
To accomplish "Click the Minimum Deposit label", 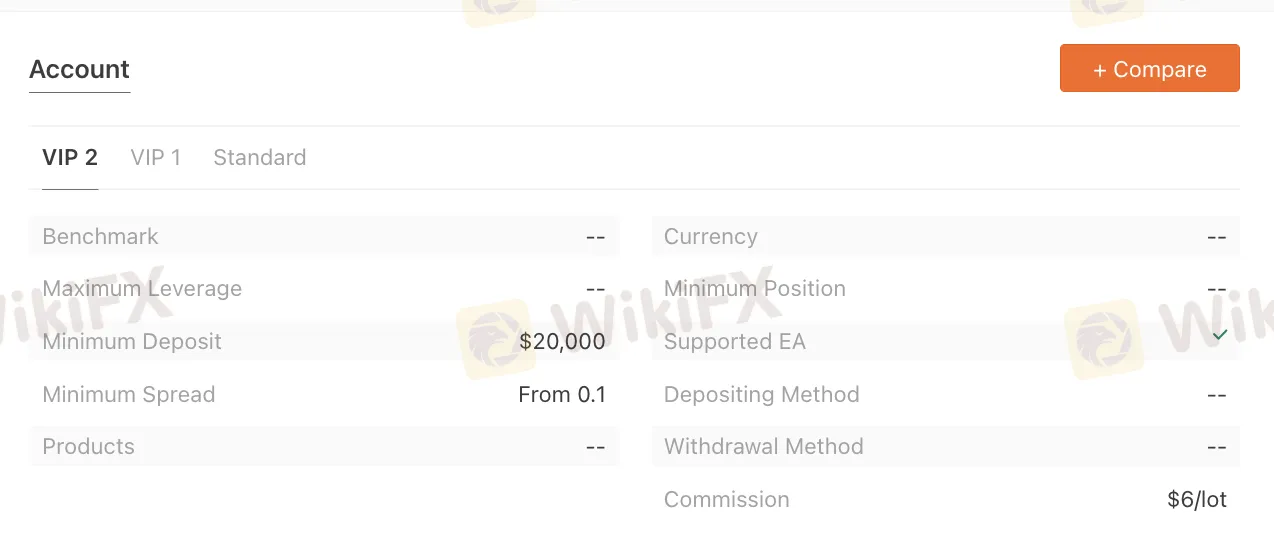I will 132,342.
